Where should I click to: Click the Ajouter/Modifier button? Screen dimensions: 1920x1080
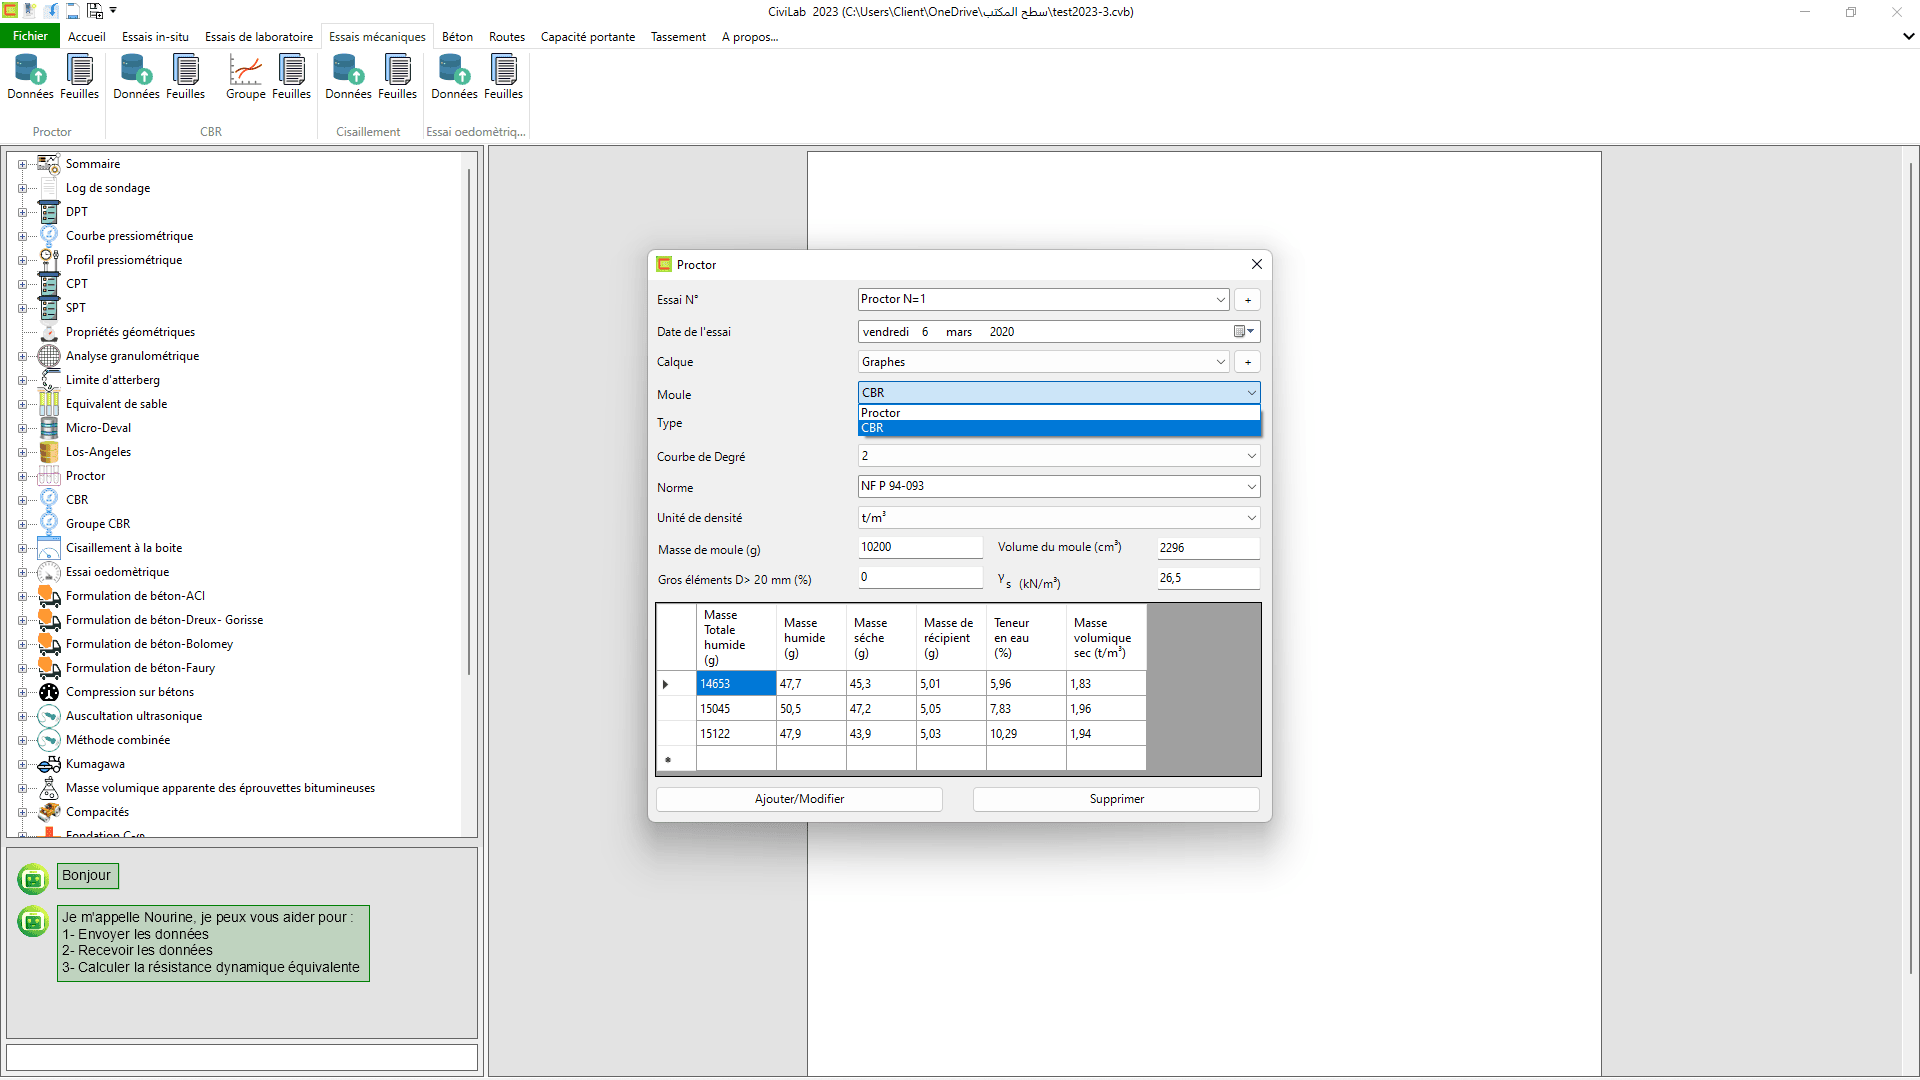point(799,799)
